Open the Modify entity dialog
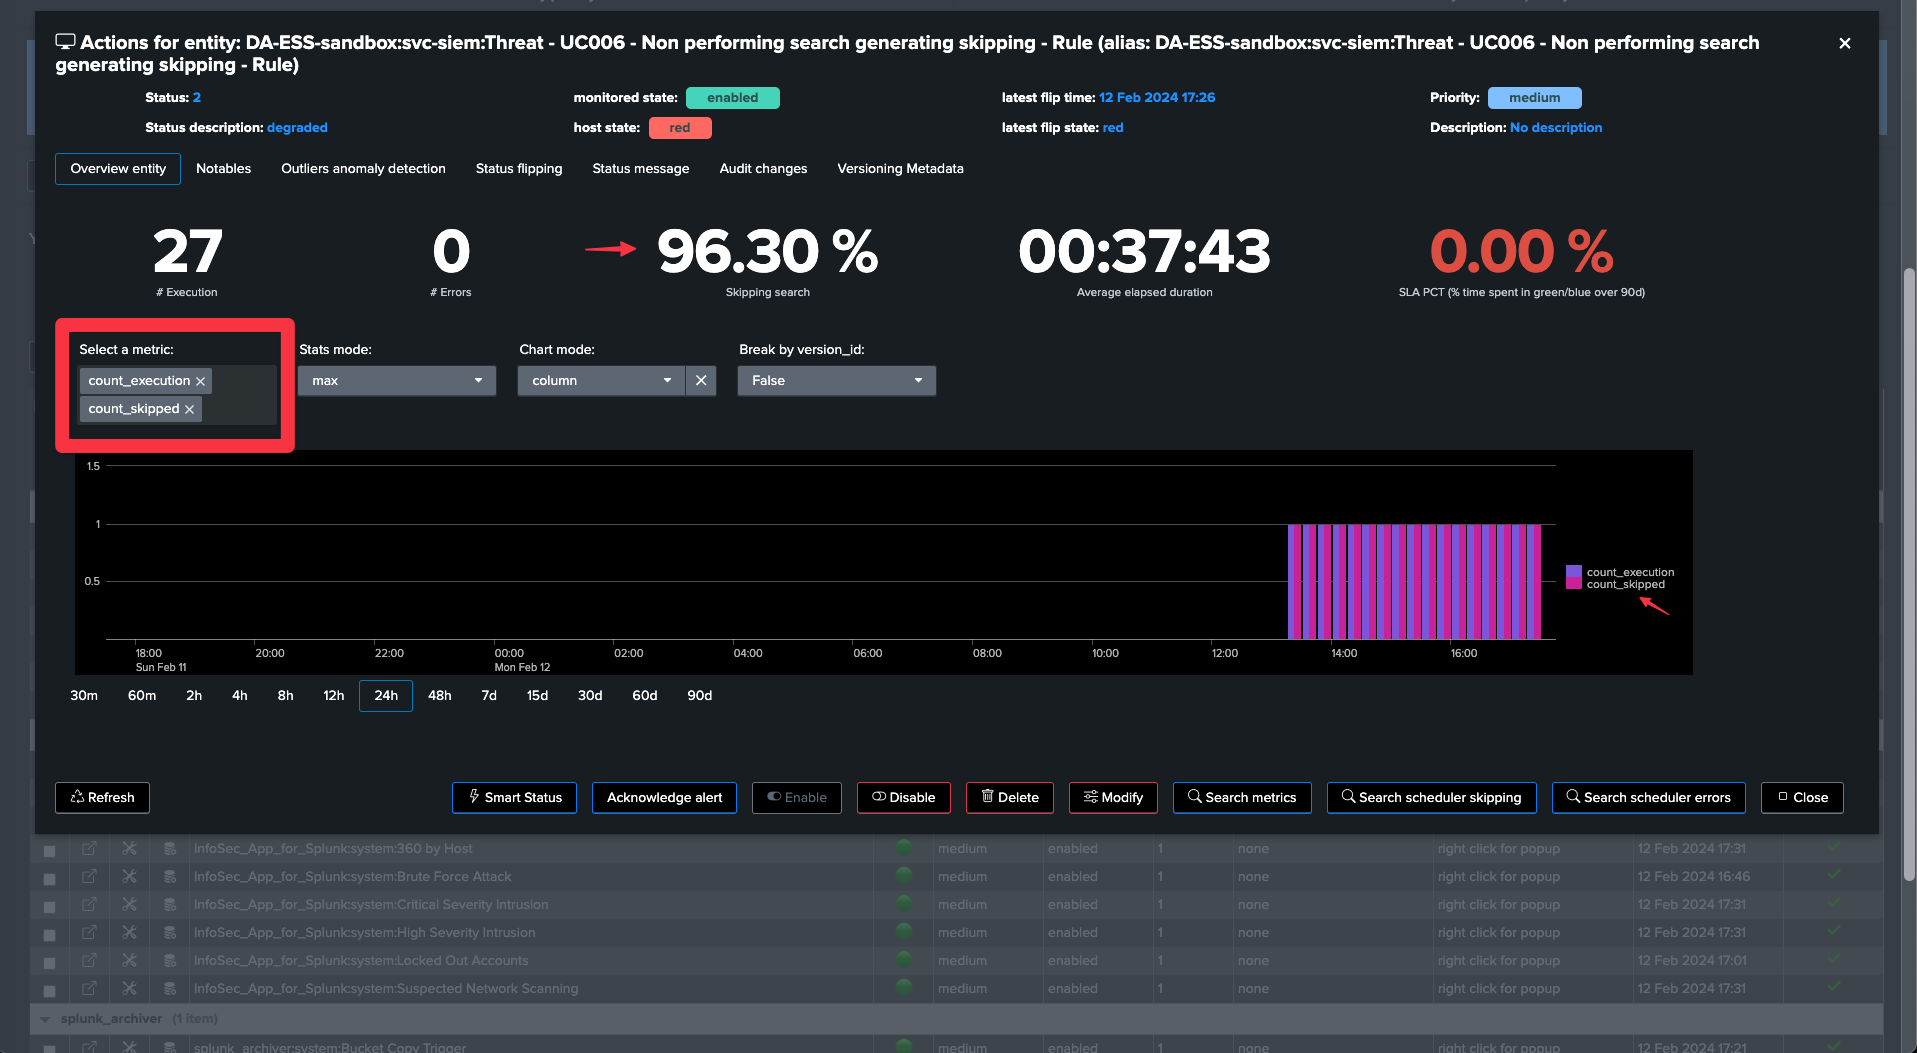 [1112, 797]
